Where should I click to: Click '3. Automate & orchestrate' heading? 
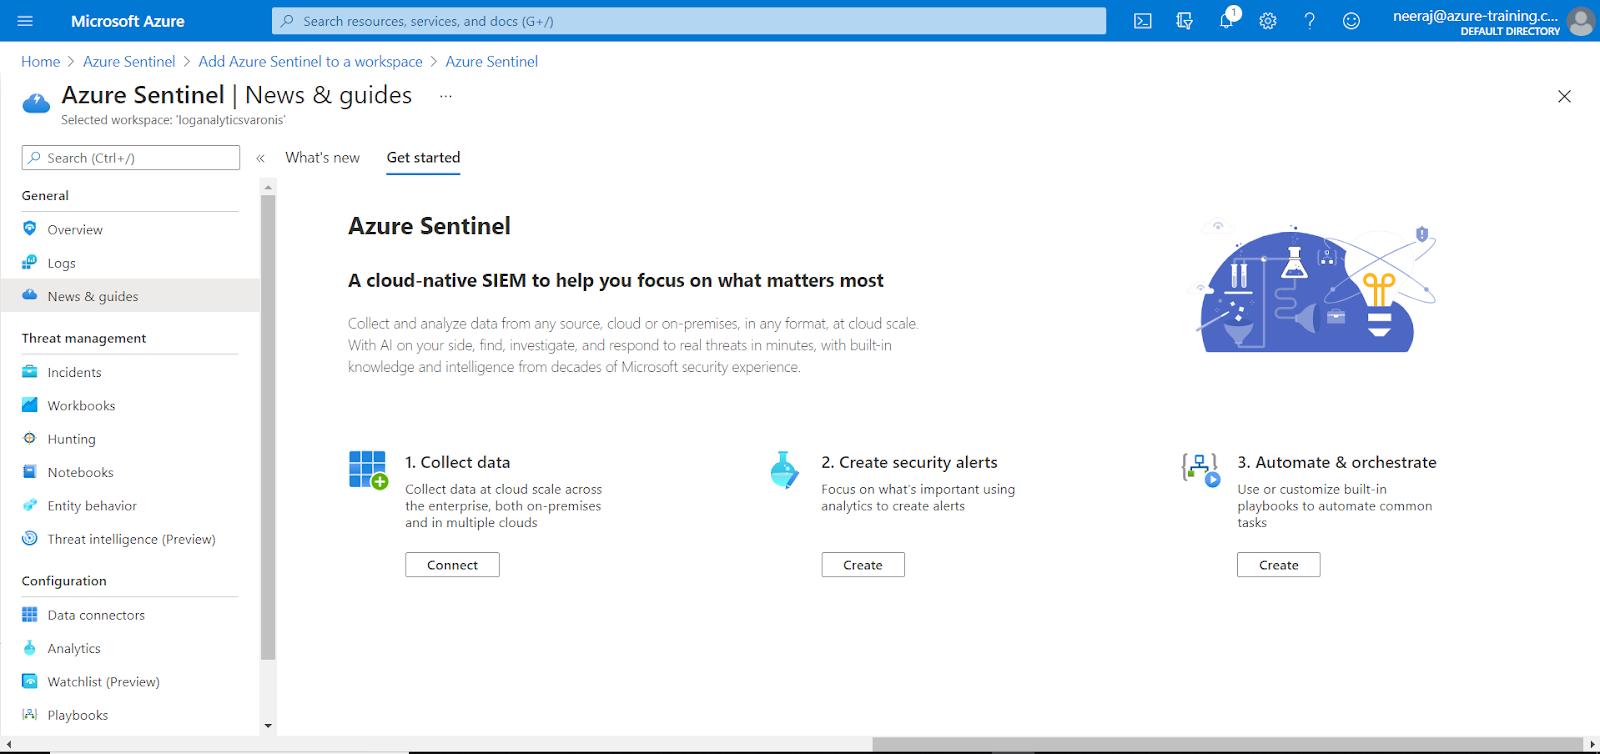coord(1337,462)
